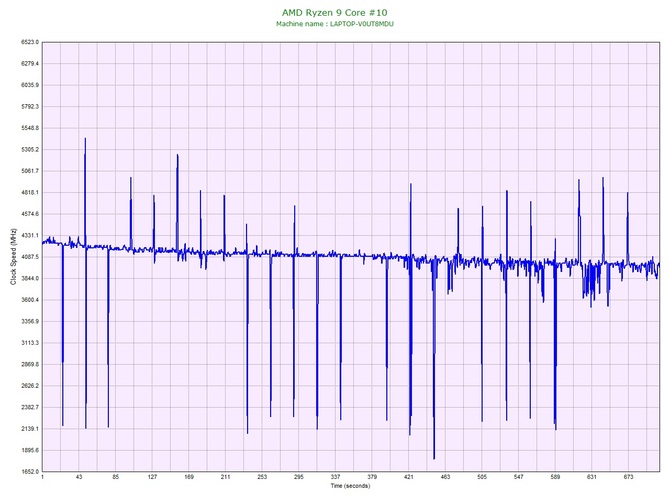Screen dimensions: 670x503
Task: Click the 1652.0 y-axis value
Action: [30, 472]
